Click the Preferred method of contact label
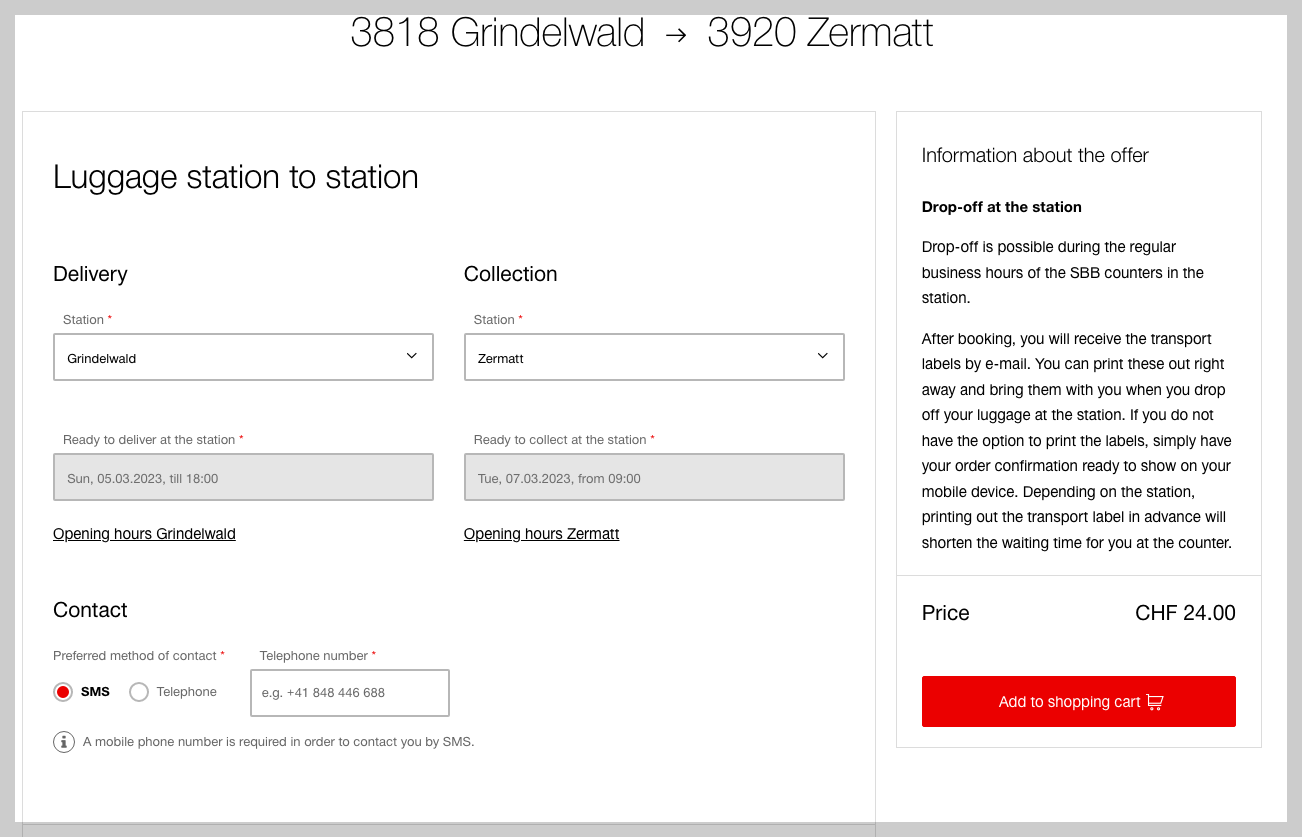Viewport: 1302px width, 837px height. click(x=139, y=656)
